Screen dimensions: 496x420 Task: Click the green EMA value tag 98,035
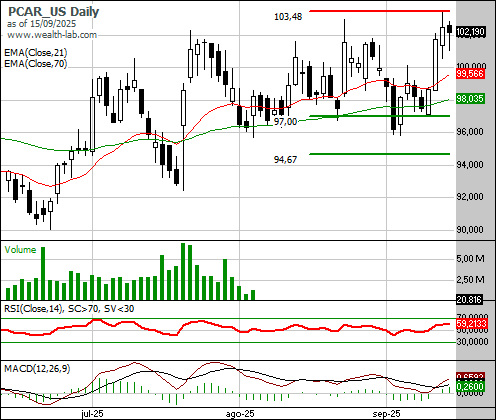[x=470, y=99]
